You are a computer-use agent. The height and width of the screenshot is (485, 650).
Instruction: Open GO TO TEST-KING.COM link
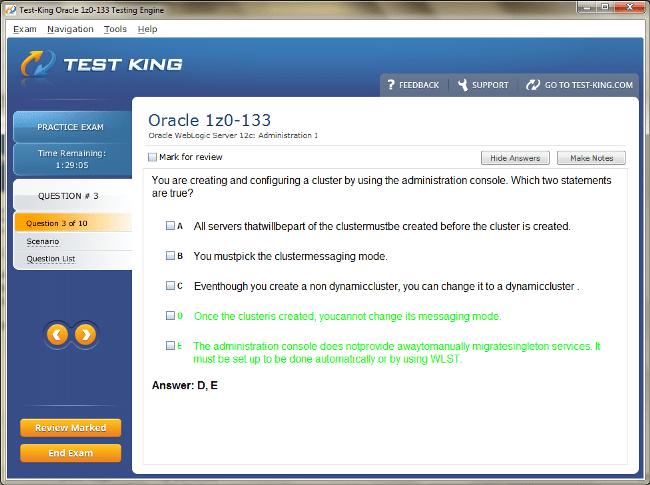pyautogui.click(x=589, y=85)
